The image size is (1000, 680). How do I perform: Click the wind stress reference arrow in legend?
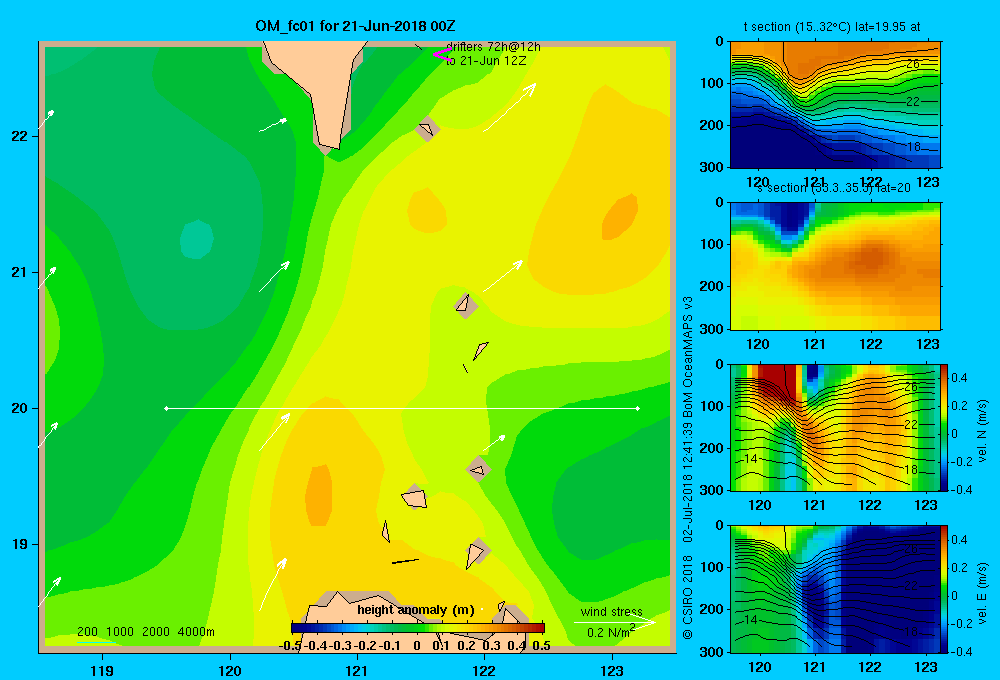point(614,622)
